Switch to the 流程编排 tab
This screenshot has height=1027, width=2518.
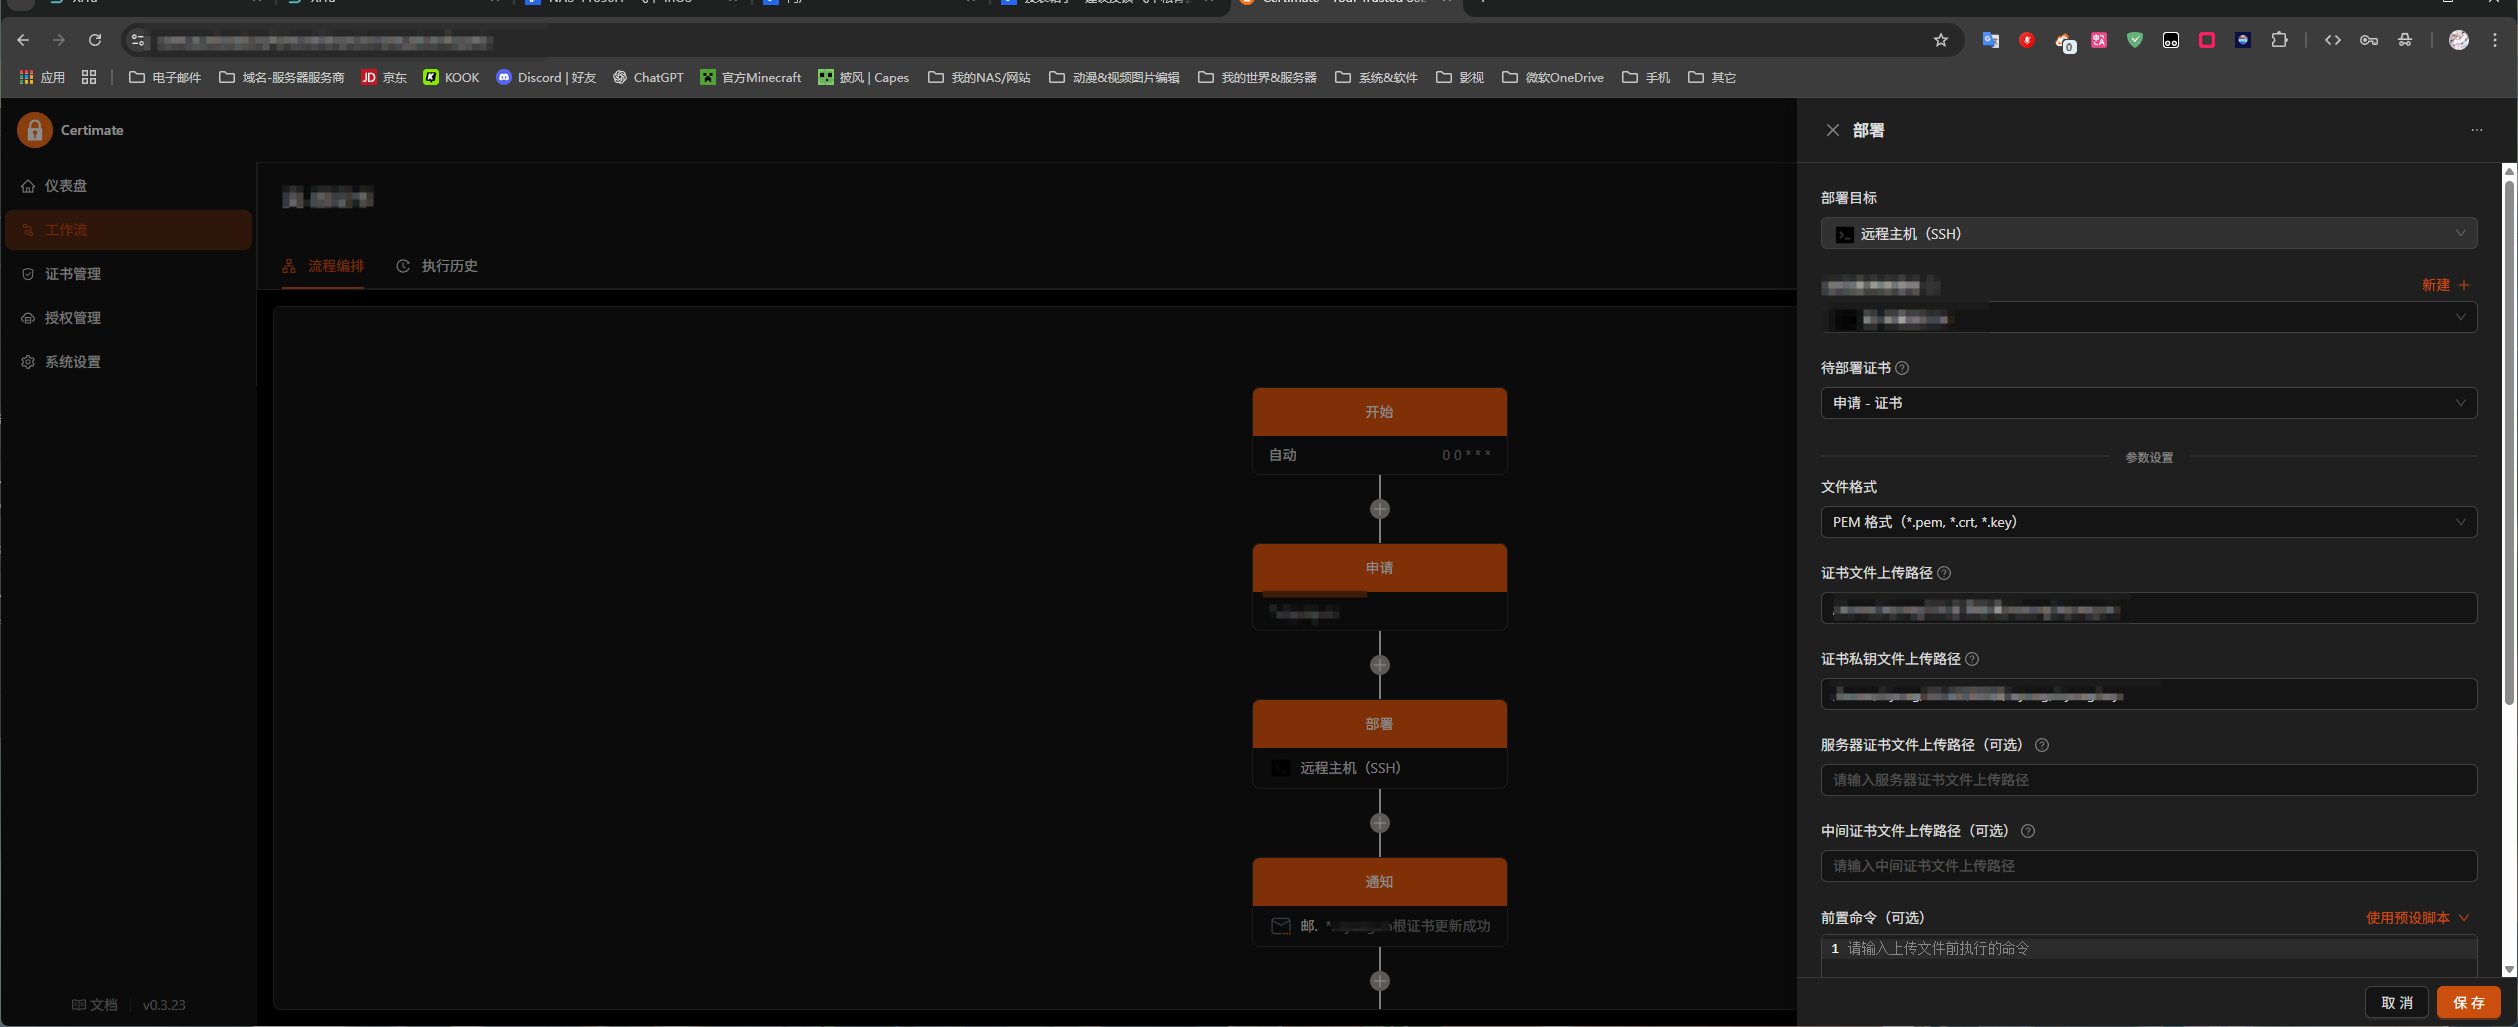(x=323, y=266)
